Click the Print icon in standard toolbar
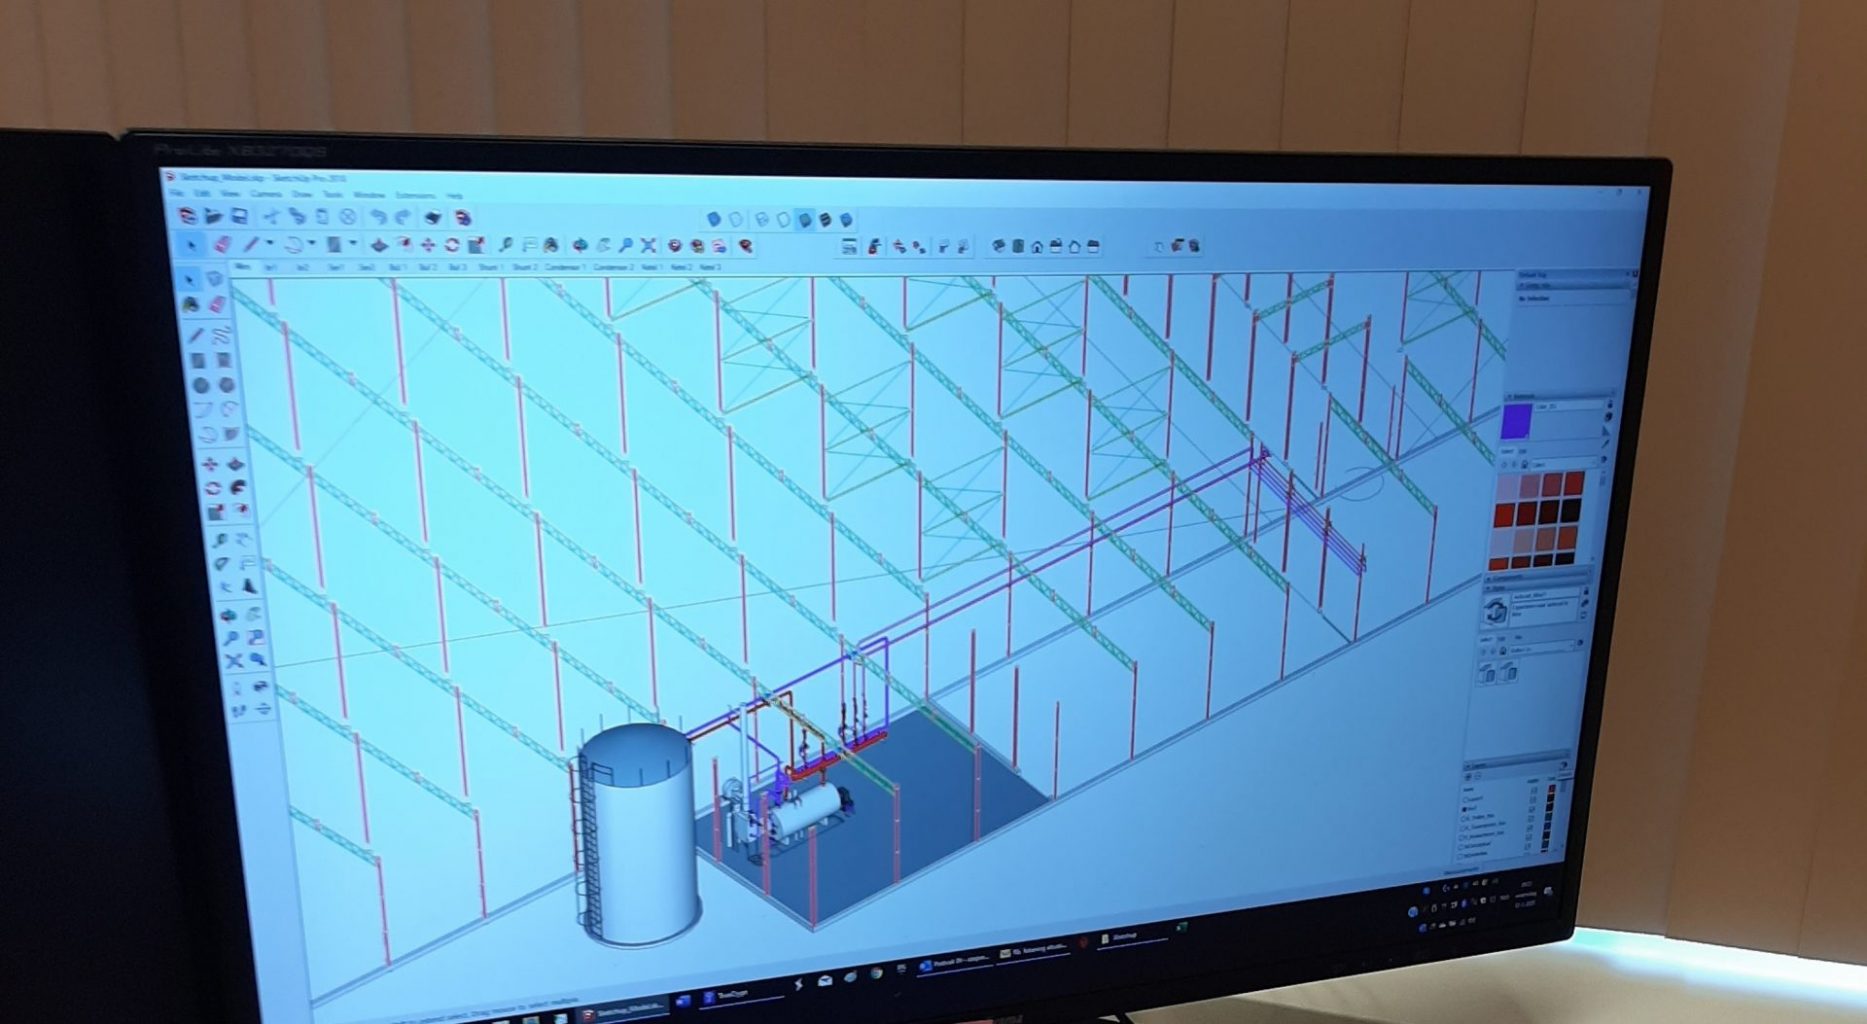 pyautogui.click(x=433, y=217)
